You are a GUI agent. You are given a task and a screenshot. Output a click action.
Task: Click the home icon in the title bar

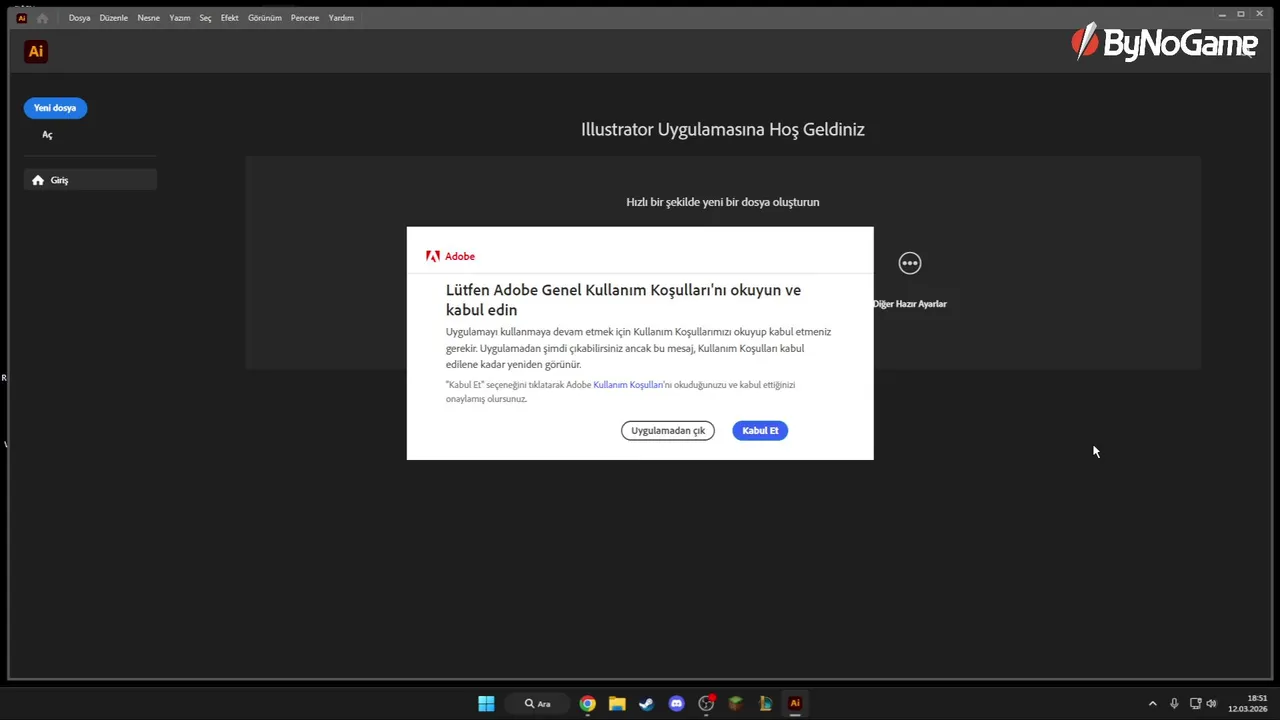click(x=42, y=18)
